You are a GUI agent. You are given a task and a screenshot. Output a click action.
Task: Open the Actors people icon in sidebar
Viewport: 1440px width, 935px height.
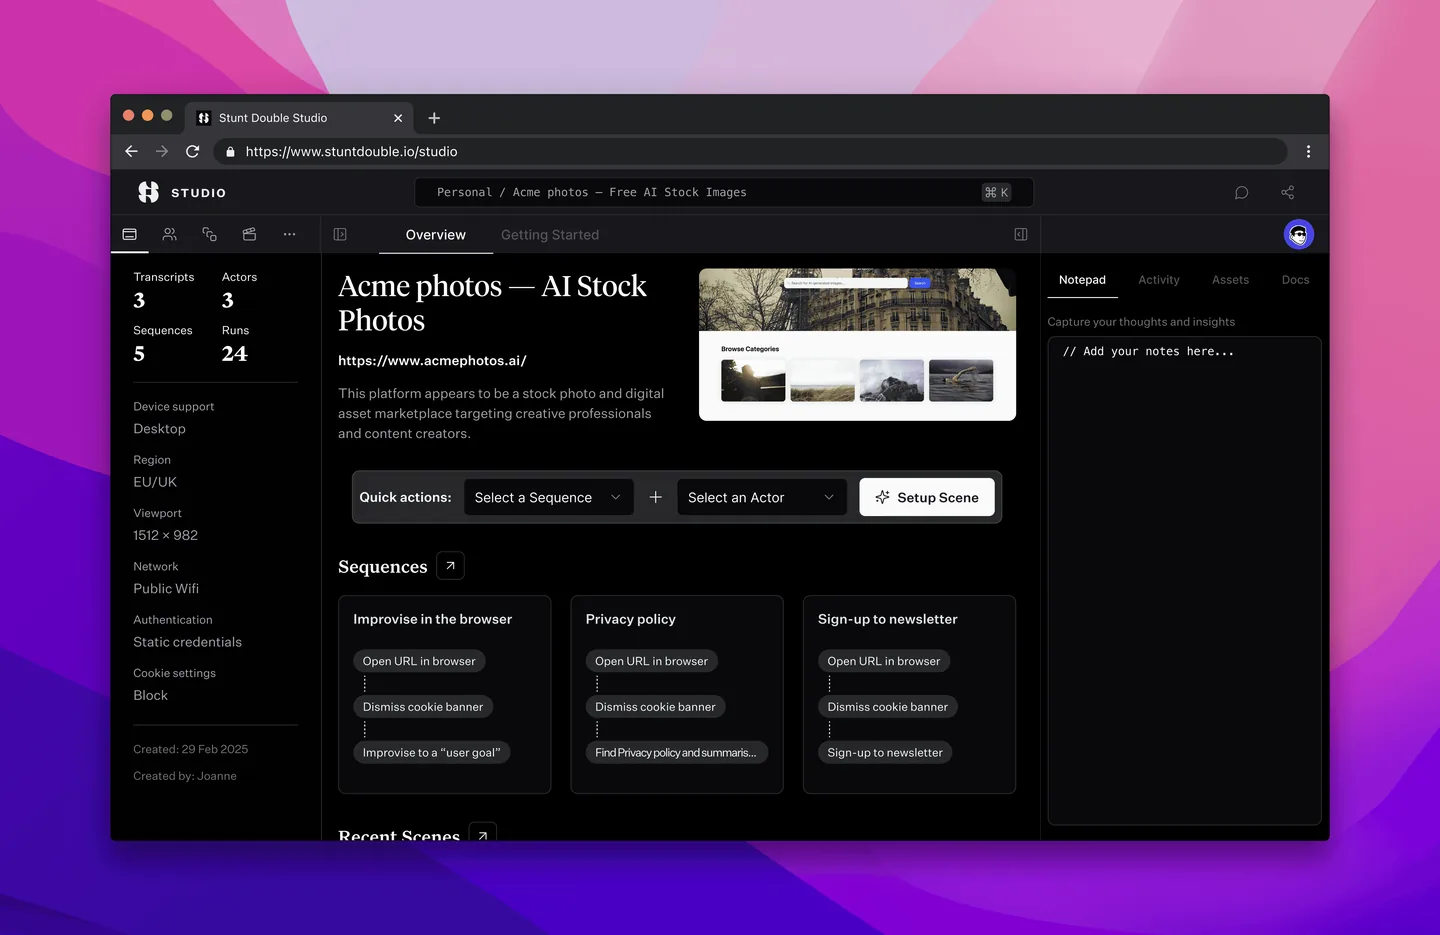[x=170, y=234]
